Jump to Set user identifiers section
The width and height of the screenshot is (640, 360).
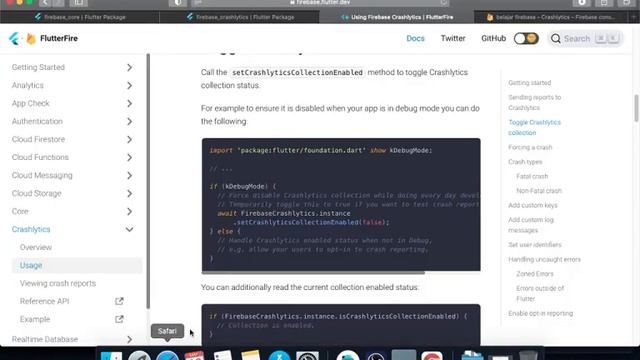pyautogui.click(x=535, y=245)
